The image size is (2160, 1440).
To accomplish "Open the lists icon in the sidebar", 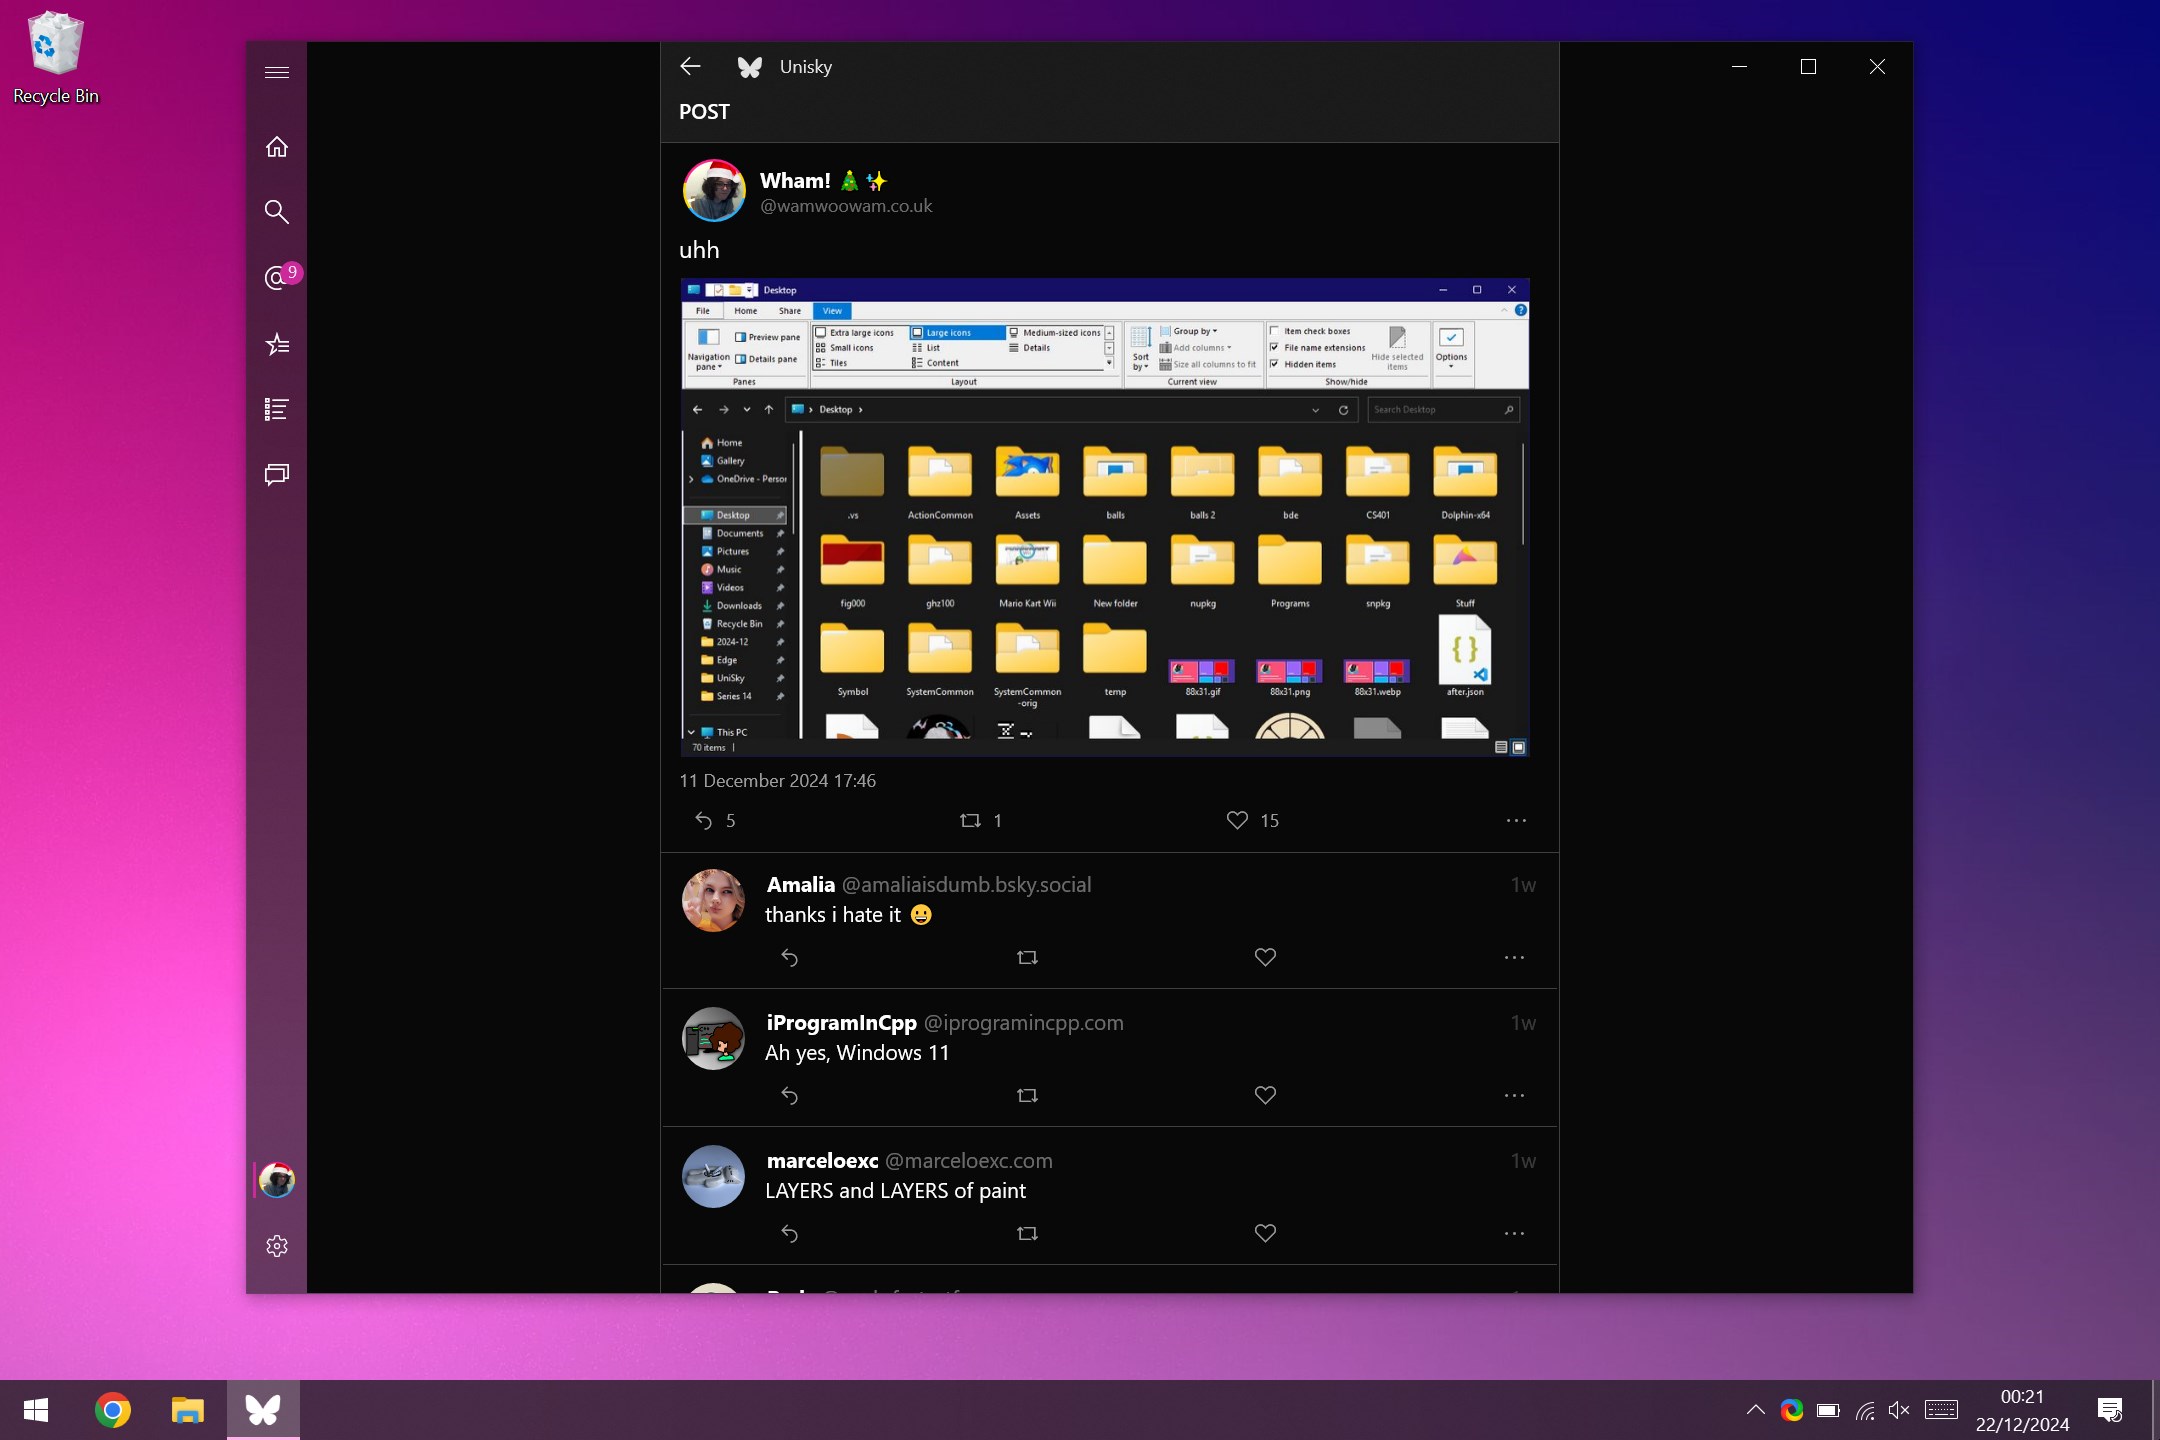I will tap(277, 408).
